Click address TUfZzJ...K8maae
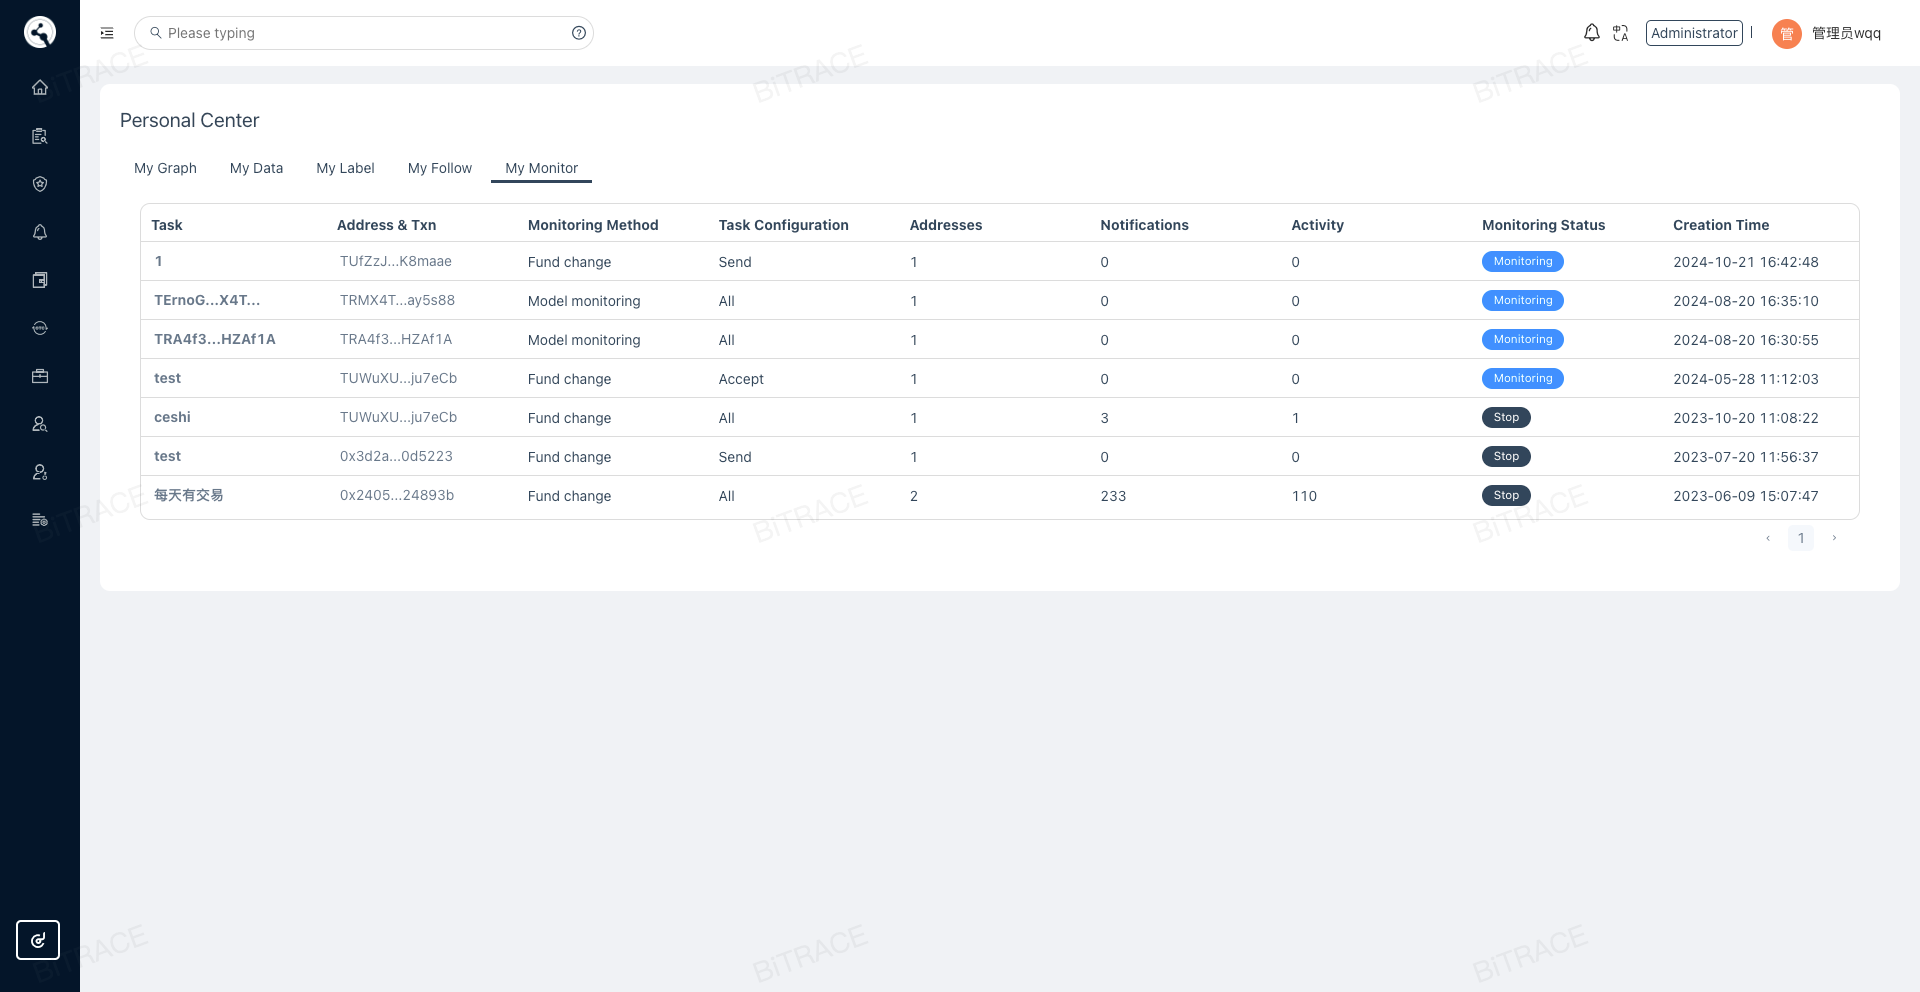Screen dimensions: 1920x992 (396, 262)
